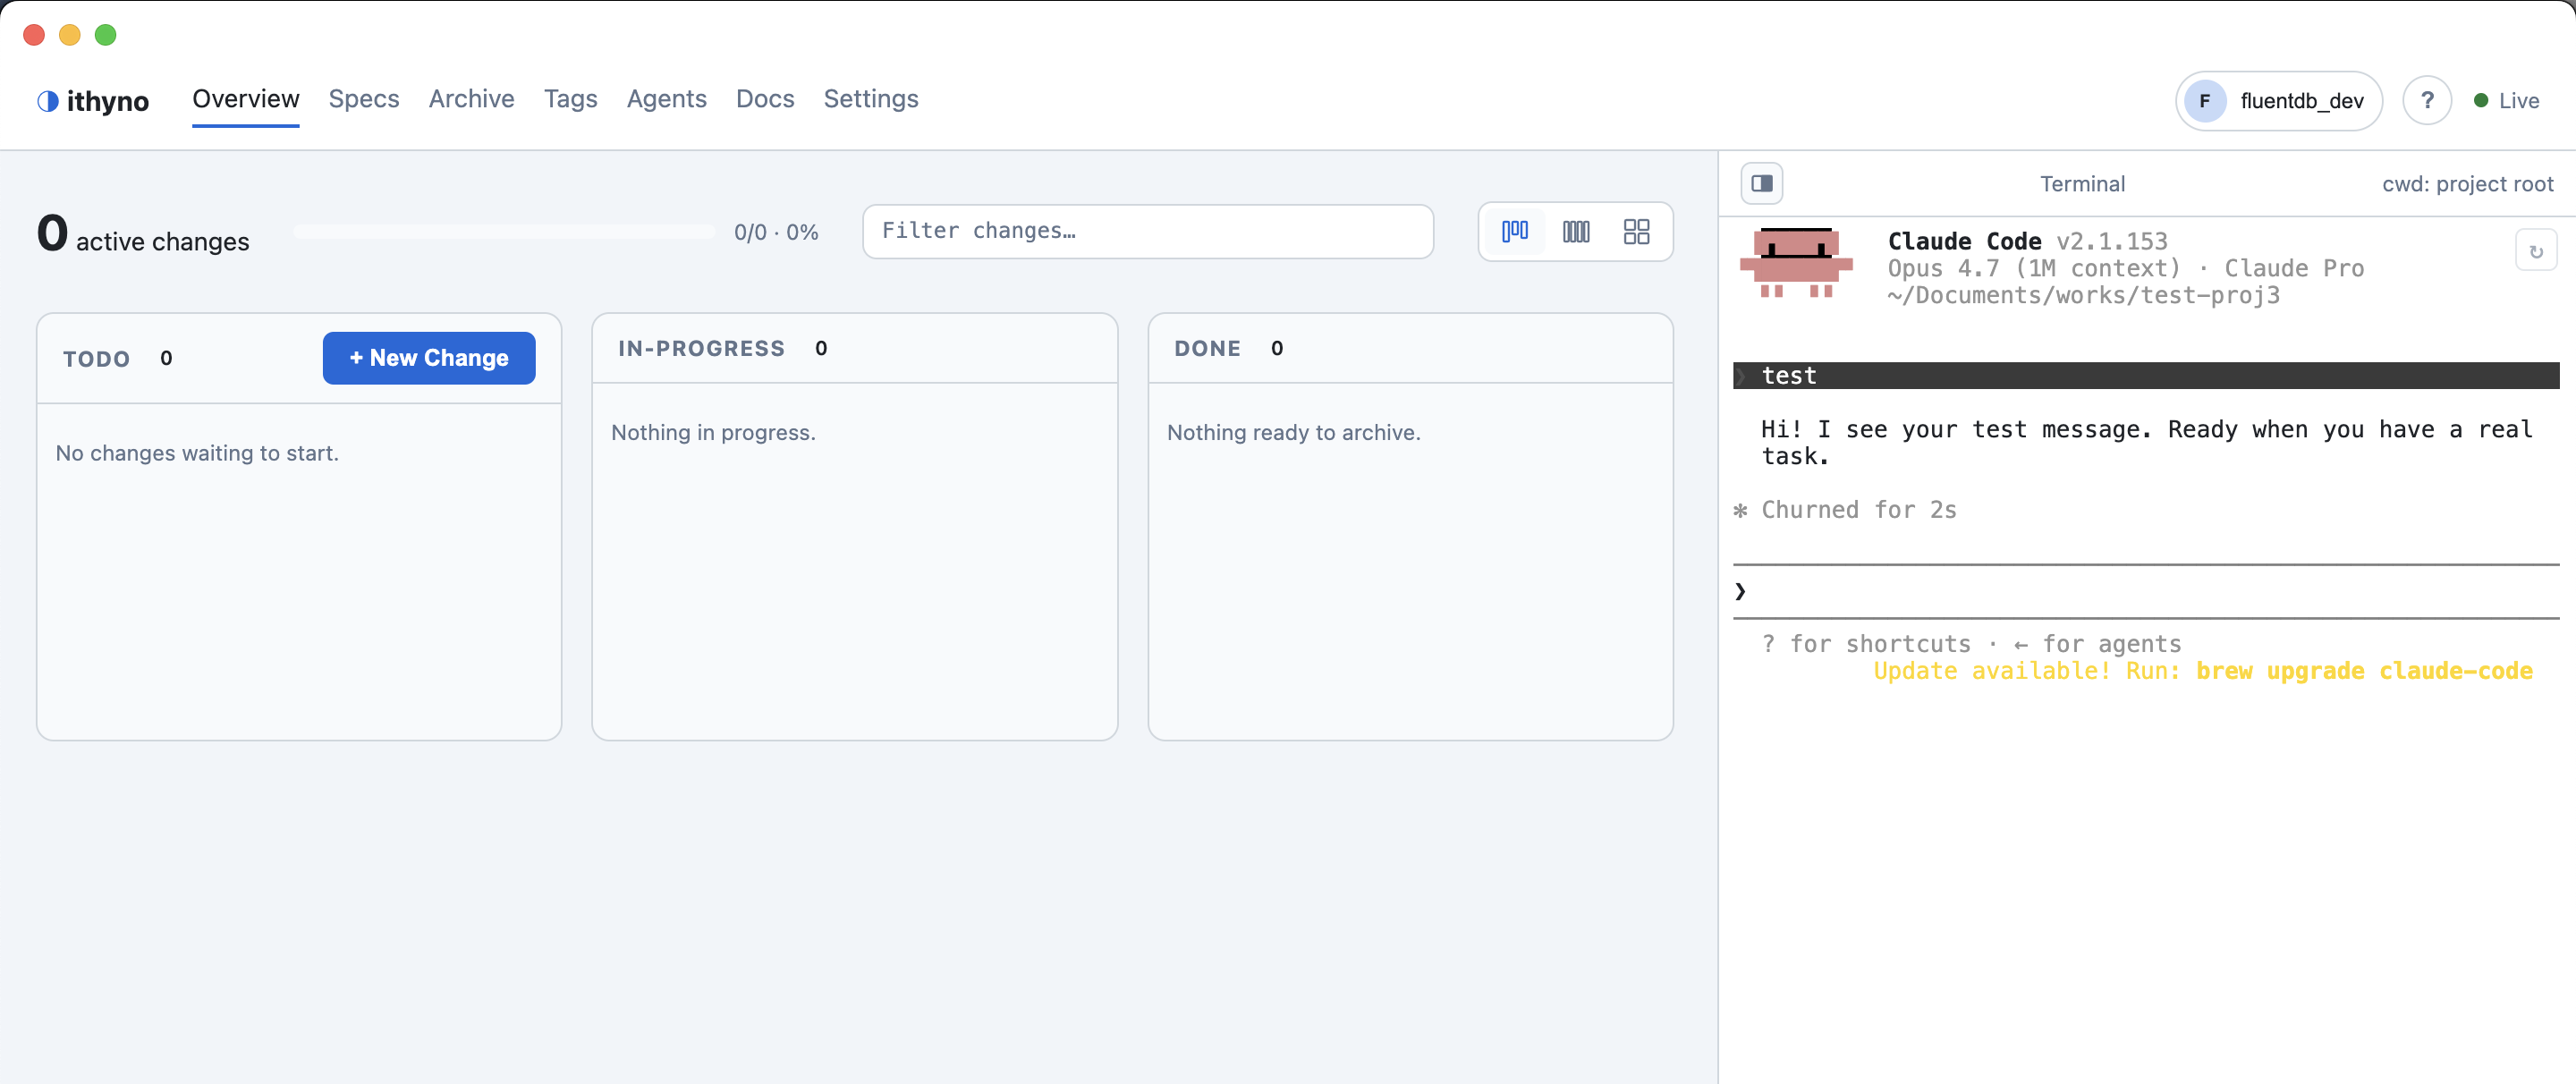This screenshot has height=1084, width=2576.
Task: Click the Claude Code pixel mascot
Action: click(x=1796, y=262)
